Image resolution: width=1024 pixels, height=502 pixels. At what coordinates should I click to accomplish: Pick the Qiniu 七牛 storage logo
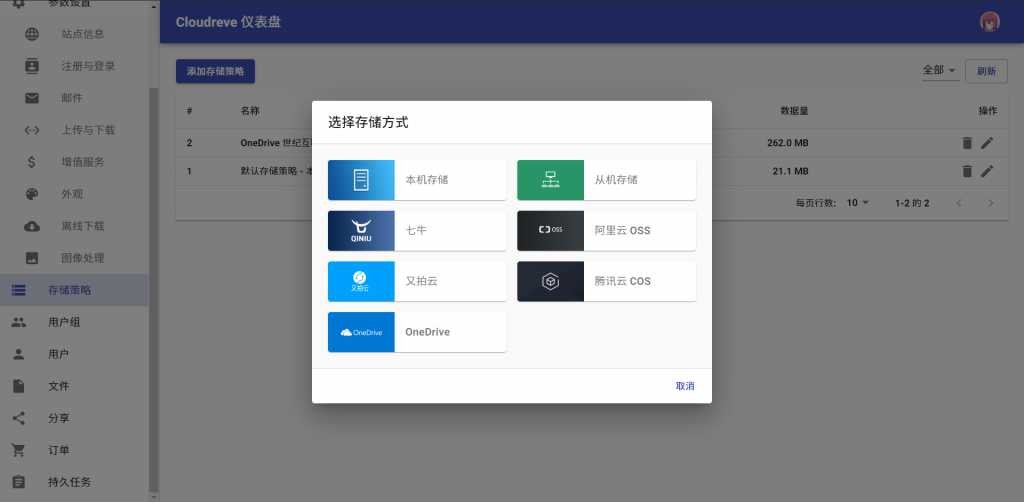coord(361,231)
